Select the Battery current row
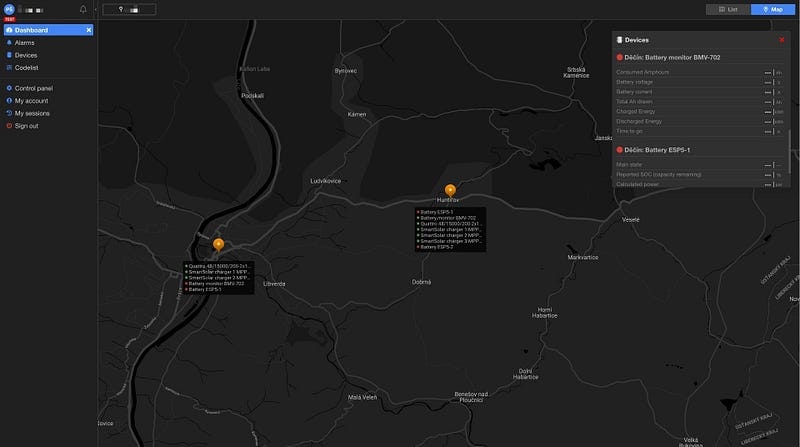Image resolution: width=800 pixels, height=447 pixels. pos(700,92)
